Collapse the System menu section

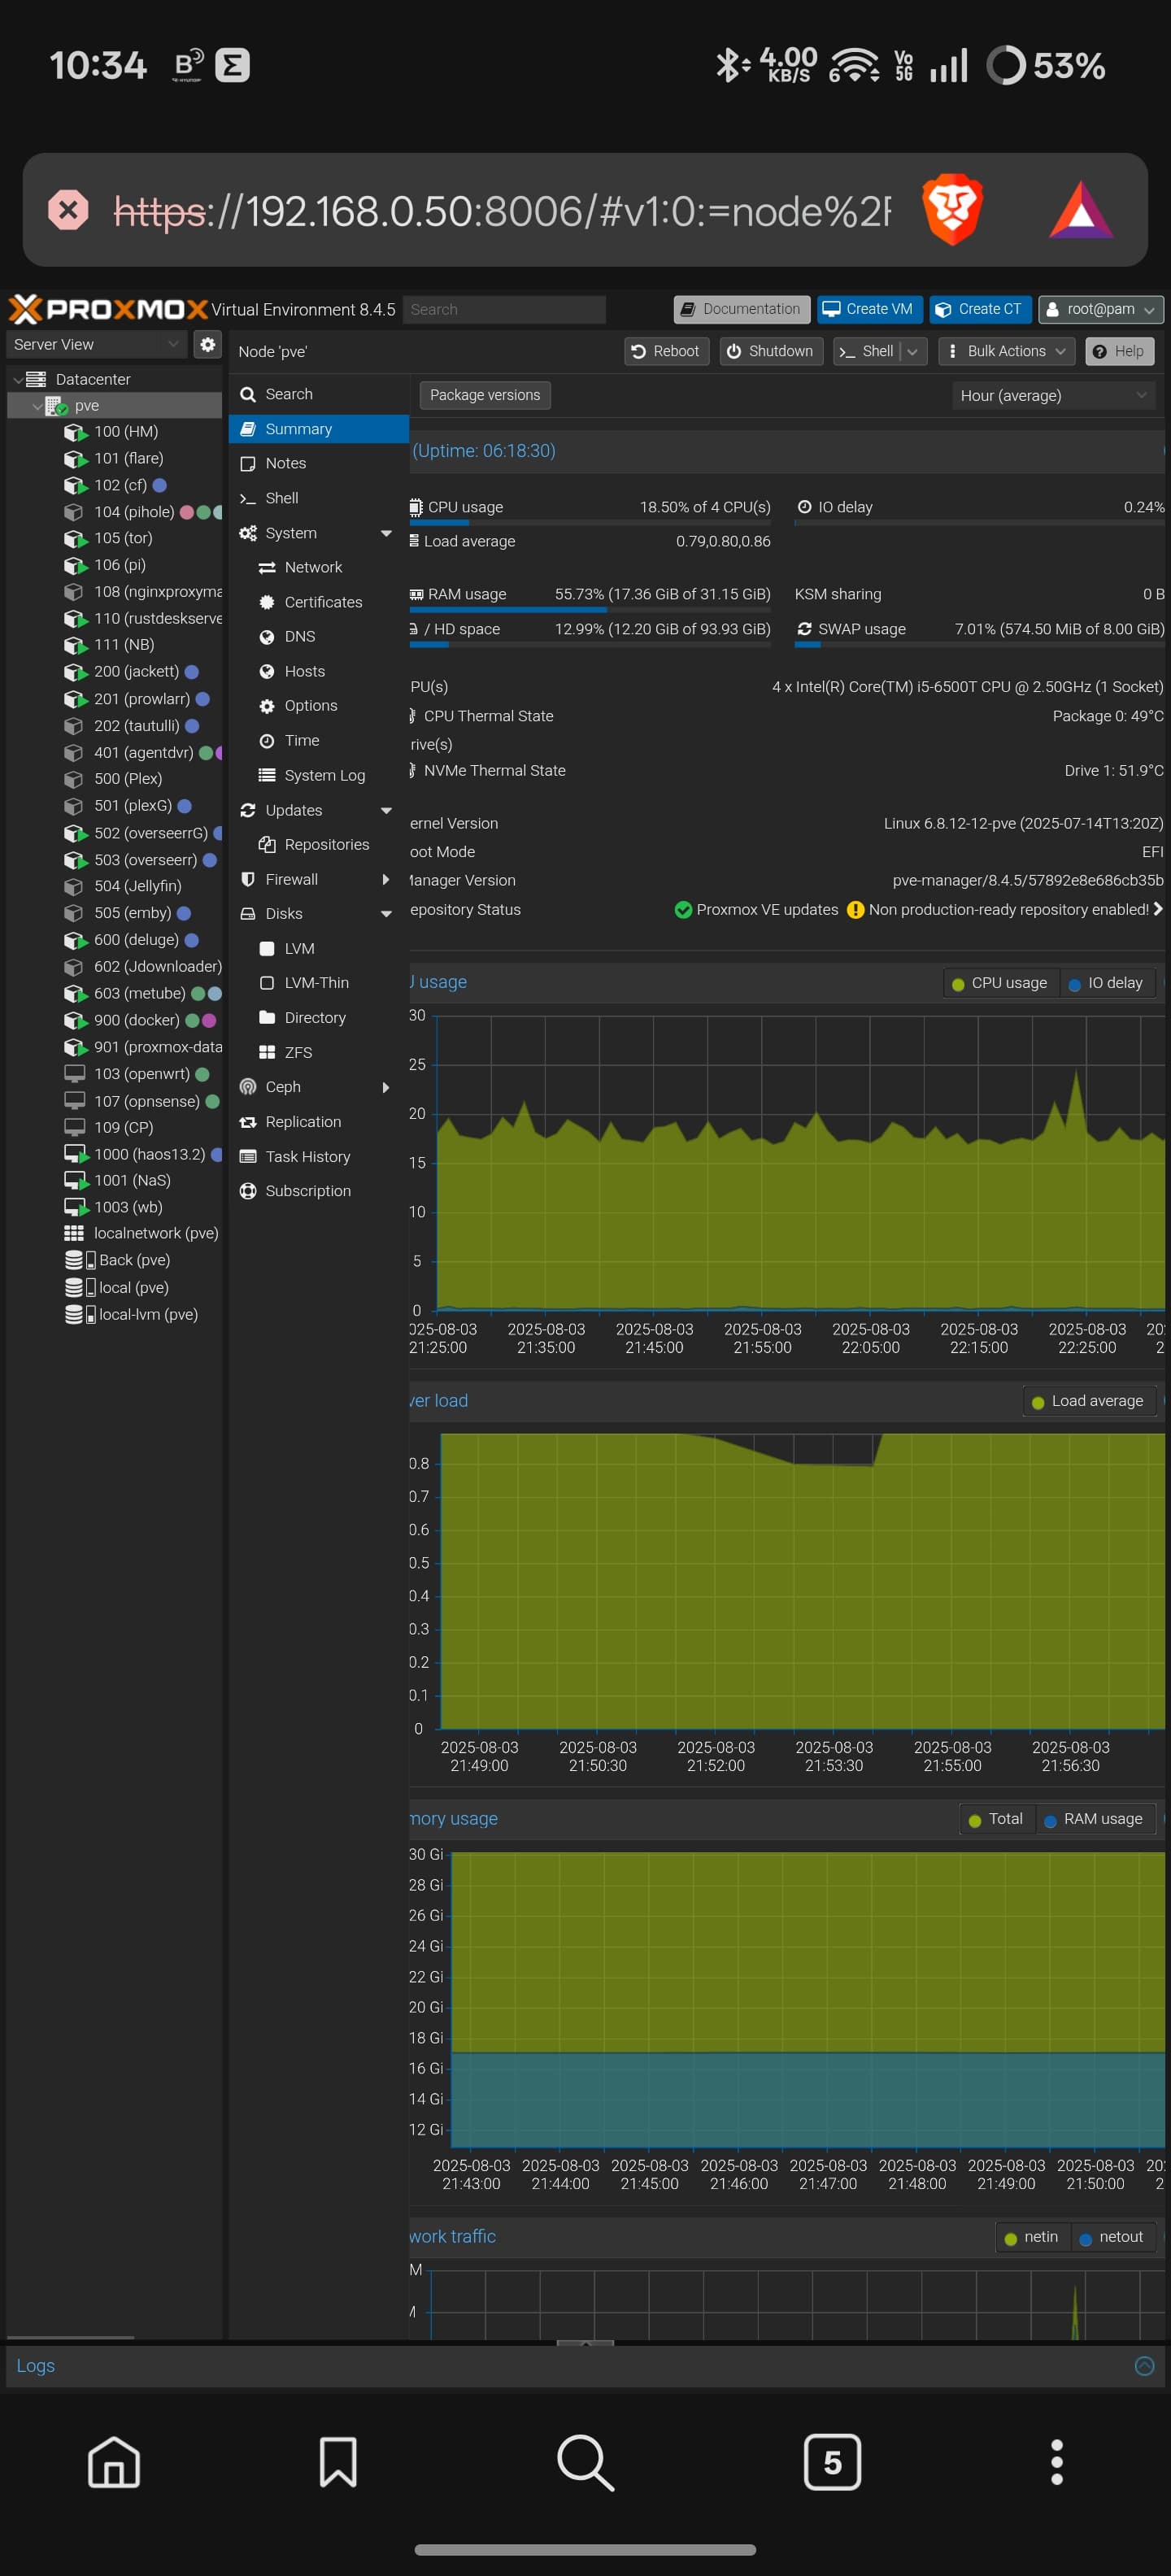point(386,533)
